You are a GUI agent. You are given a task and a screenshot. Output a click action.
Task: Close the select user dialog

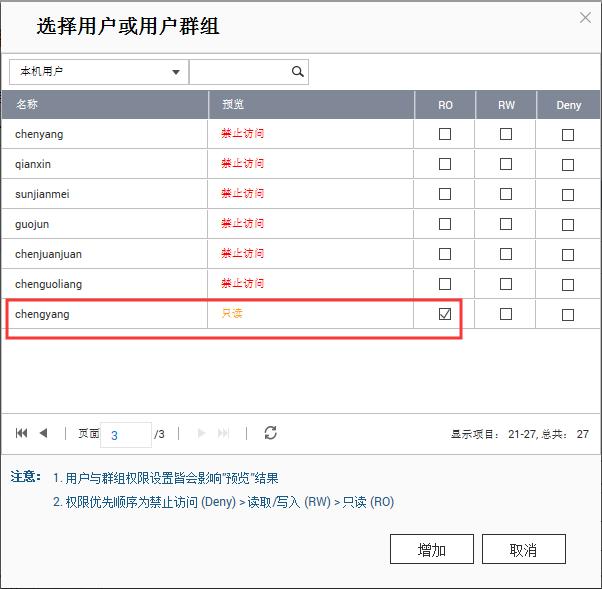coord(585,17)
